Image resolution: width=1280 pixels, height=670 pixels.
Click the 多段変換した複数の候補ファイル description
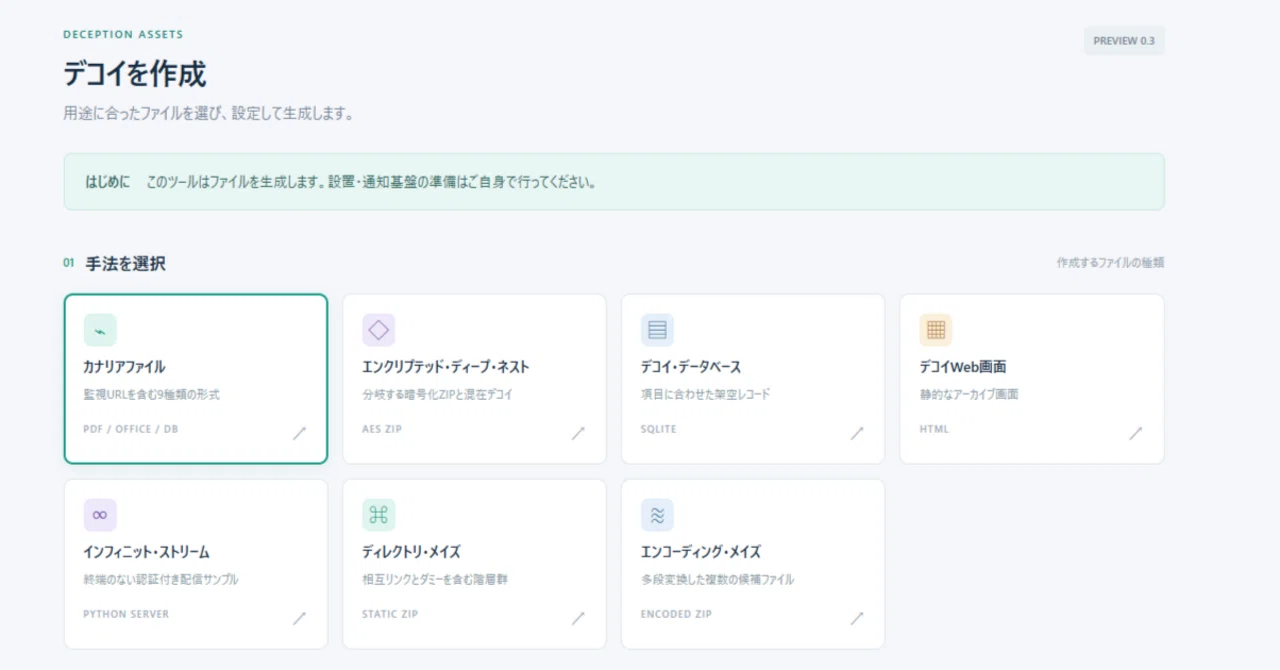(x=718, y=580)
